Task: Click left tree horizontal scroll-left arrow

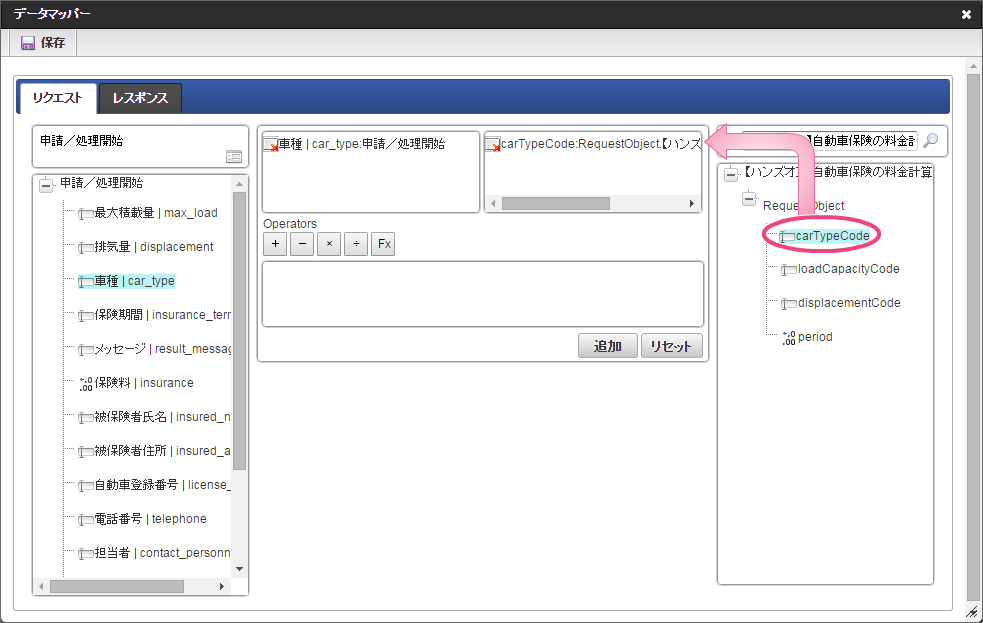Action: 41,587
